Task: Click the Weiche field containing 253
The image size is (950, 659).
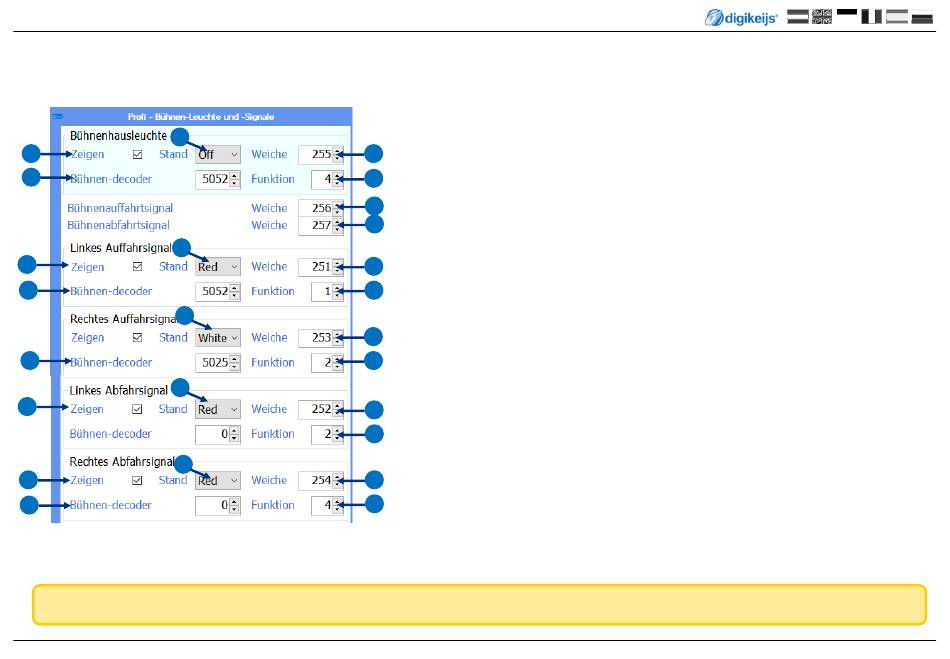Action: pyautogui.click(x=321, y=337)
